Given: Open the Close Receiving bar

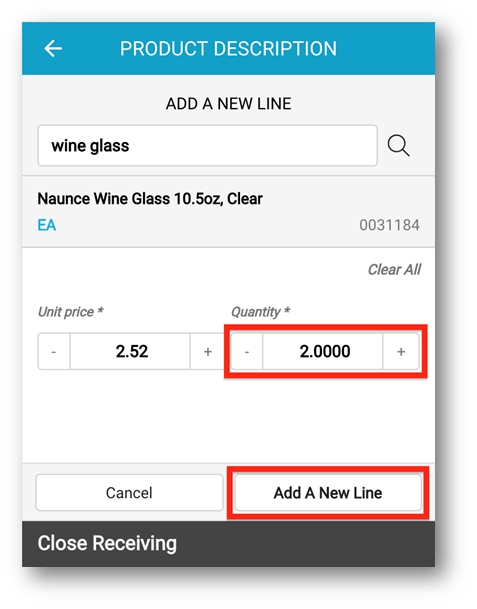Looking at the screenshot, I should (x=228, y=544).
